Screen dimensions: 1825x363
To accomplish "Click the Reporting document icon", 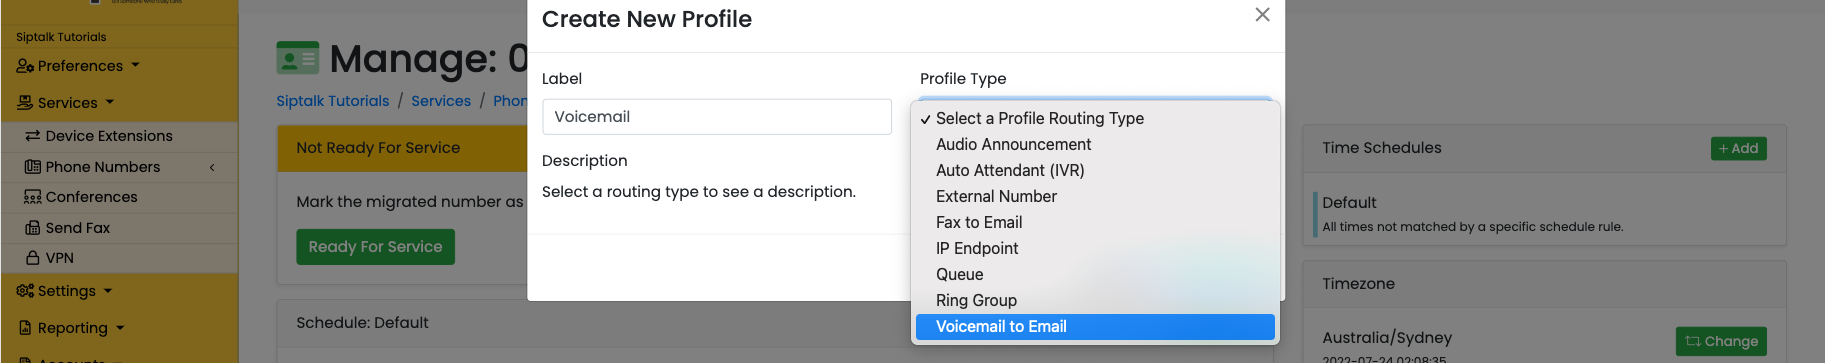I will 25,328.
